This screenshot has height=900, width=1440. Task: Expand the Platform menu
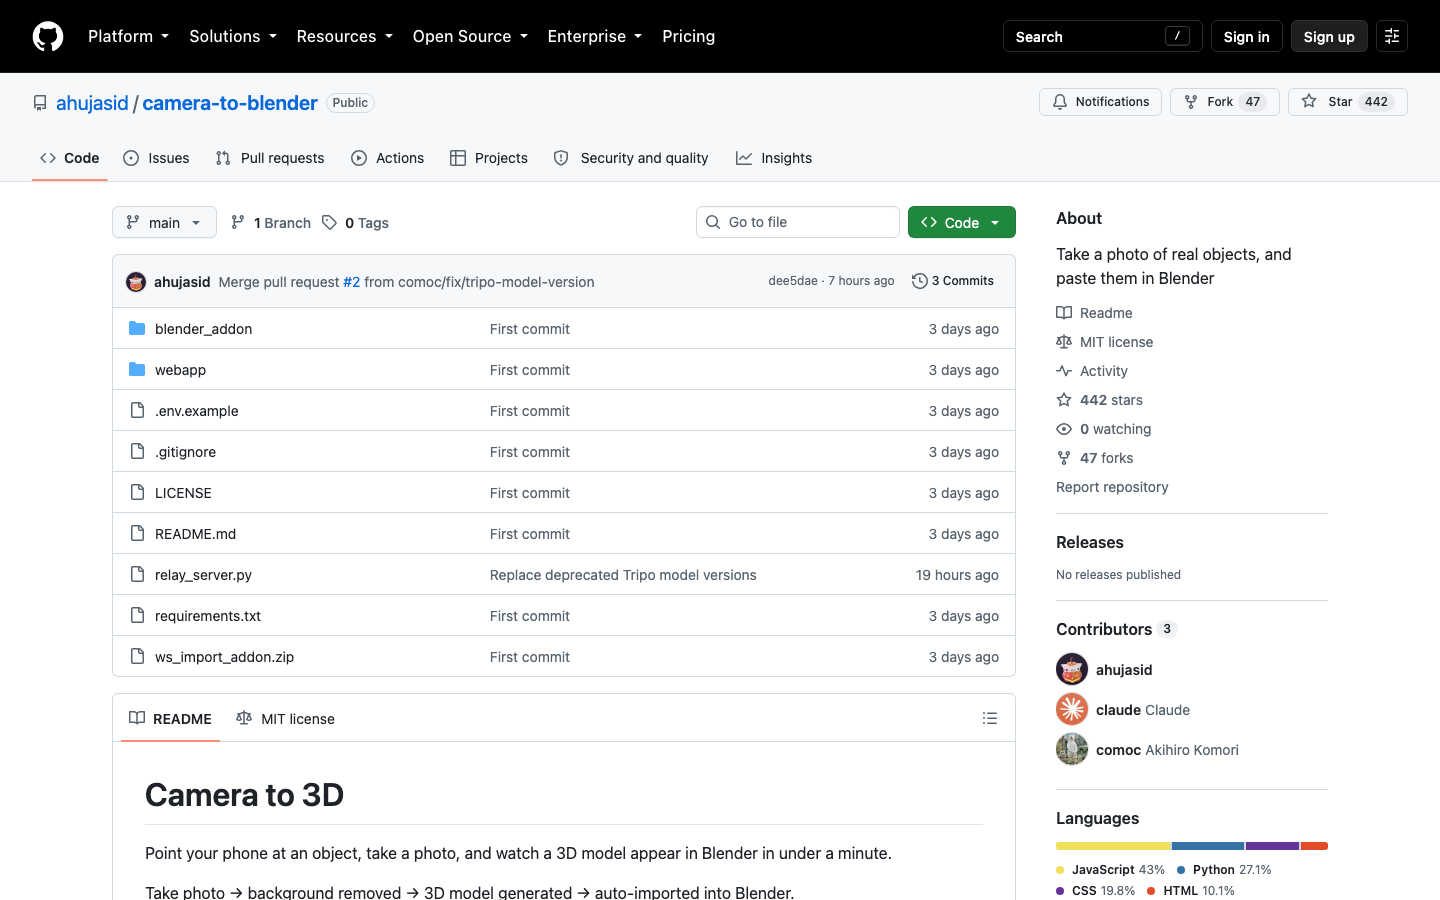(x=128, y=36)
